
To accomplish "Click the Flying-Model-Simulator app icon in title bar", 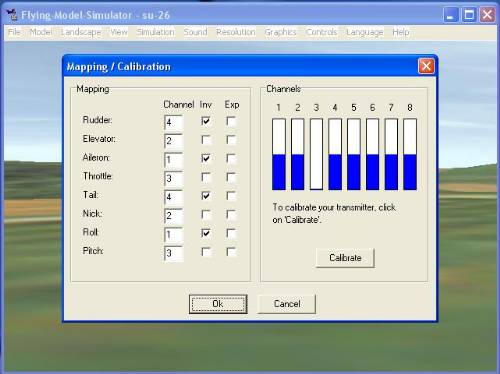I will click(x=12, y=15).
